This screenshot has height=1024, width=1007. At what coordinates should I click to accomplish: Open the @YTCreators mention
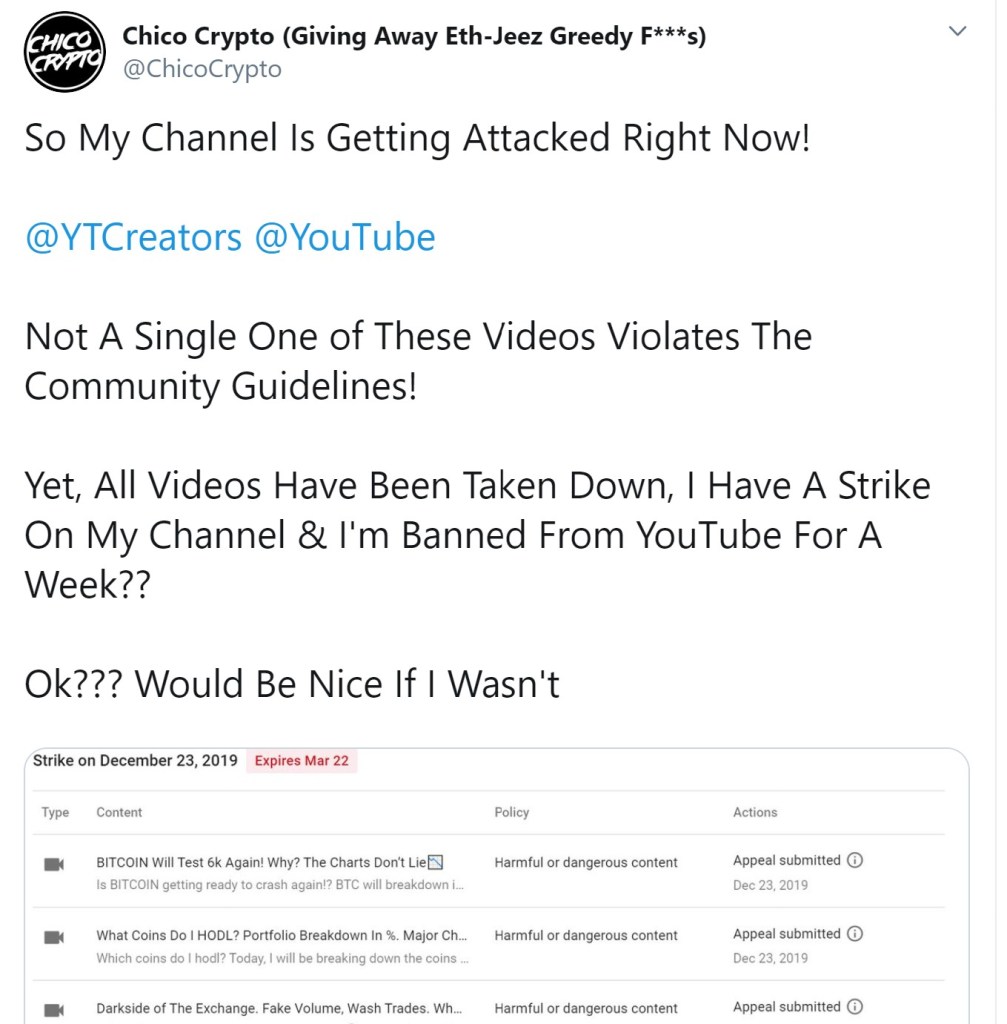coord(133,238)
